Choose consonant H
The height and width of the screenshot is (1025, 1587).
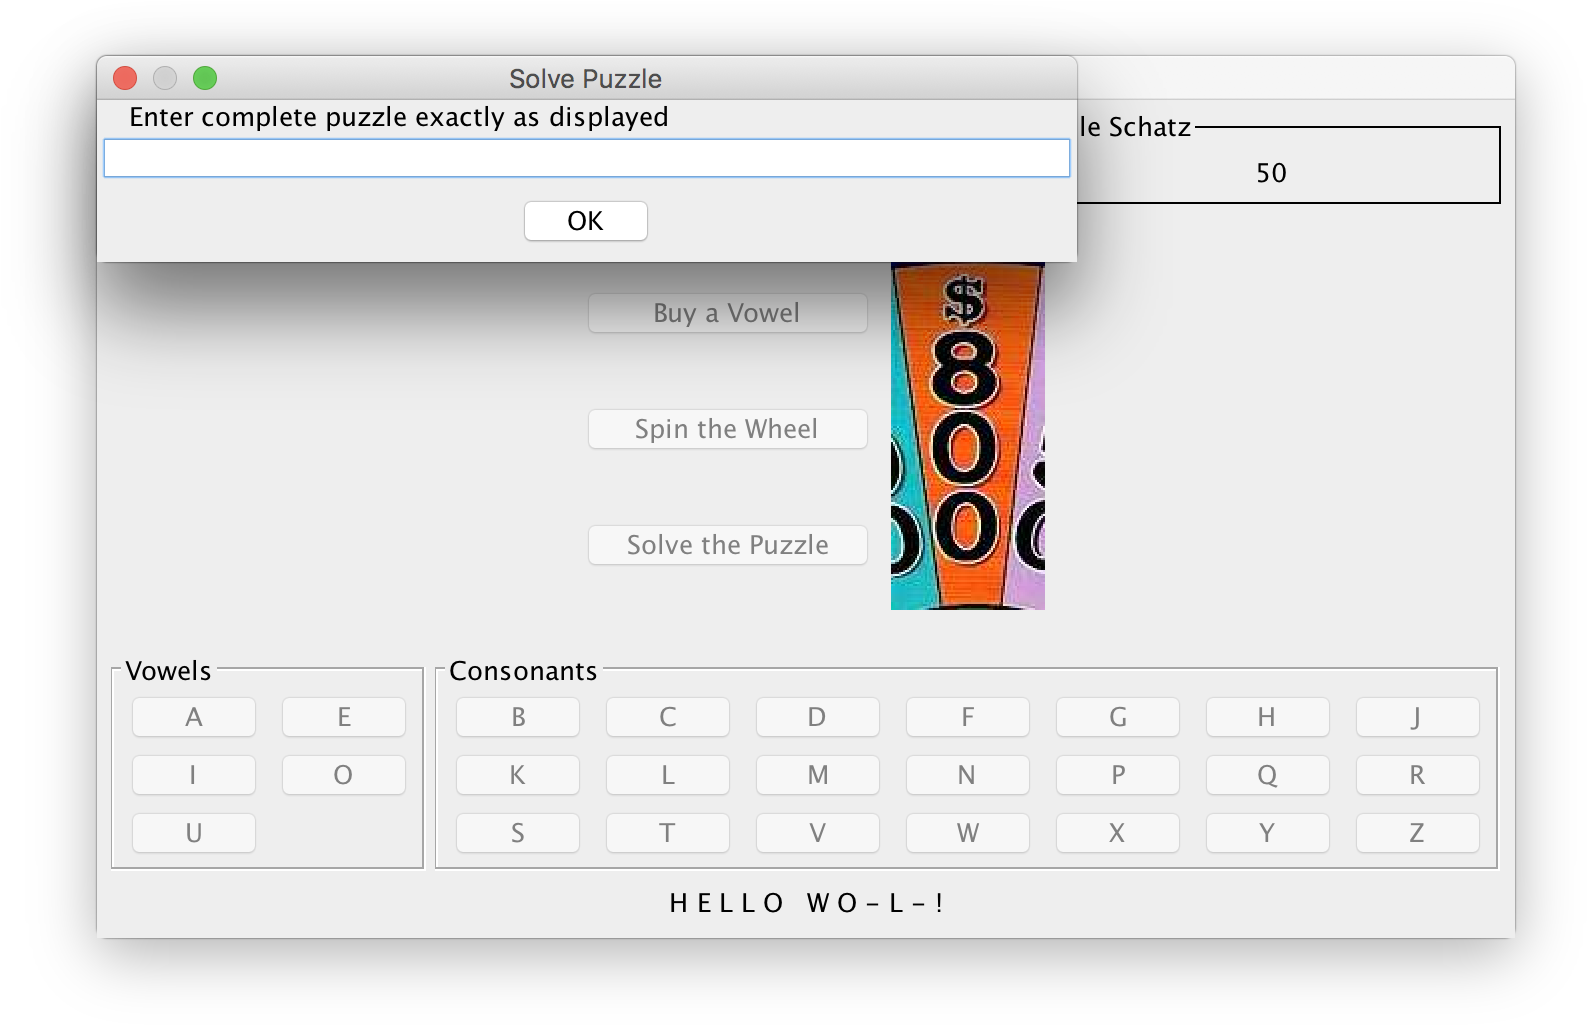pos(1268,717)
